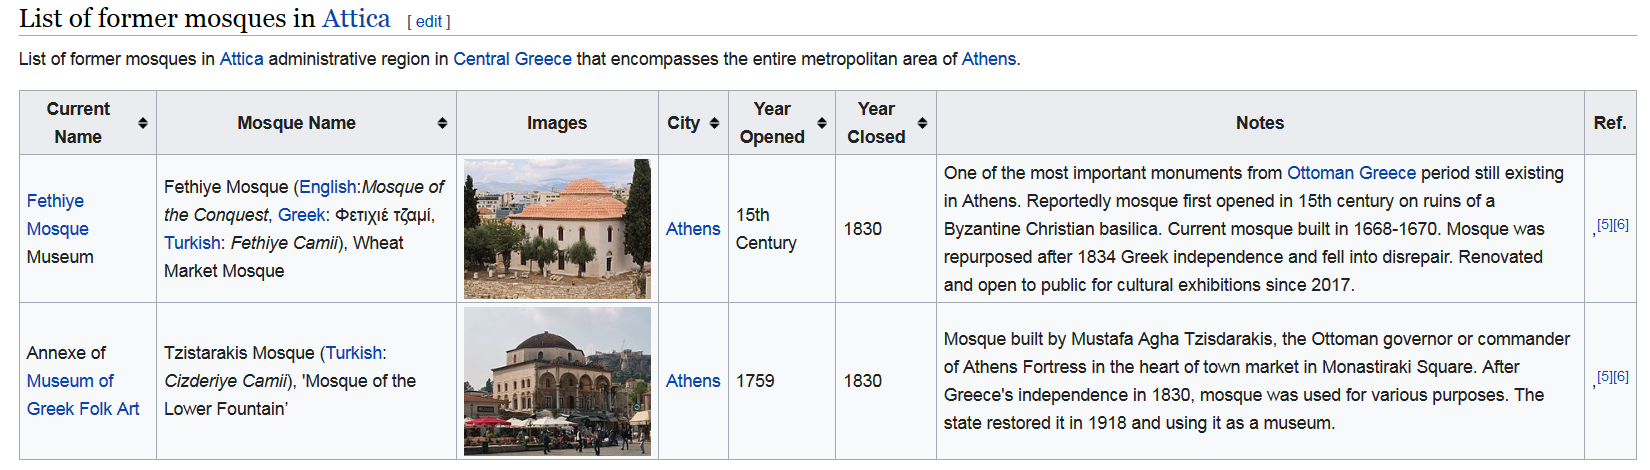Sort table by Mosque Name arrows
Screen dimensions: 1650x470
(x=442, y=123)
